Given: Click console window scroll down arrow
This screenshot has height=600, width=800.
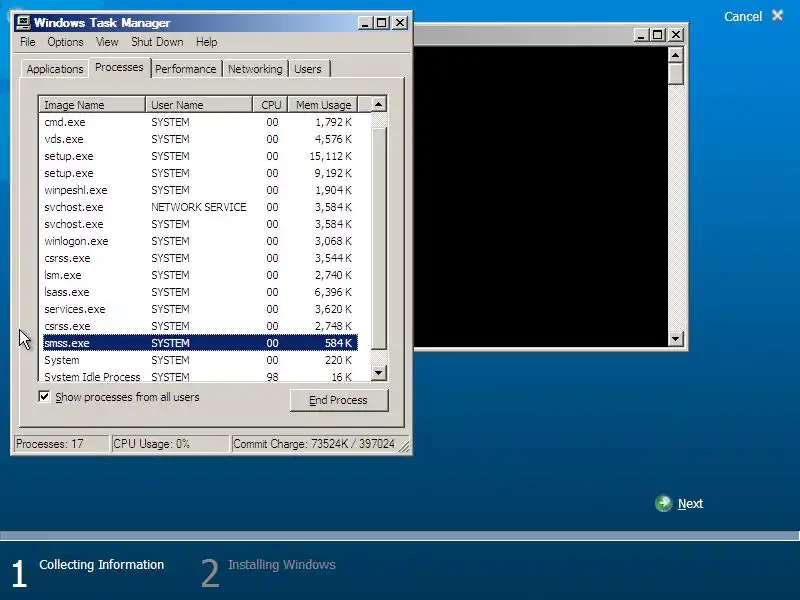Looking at the screenshot, I should pyautogui.click(x=676, y=338).
